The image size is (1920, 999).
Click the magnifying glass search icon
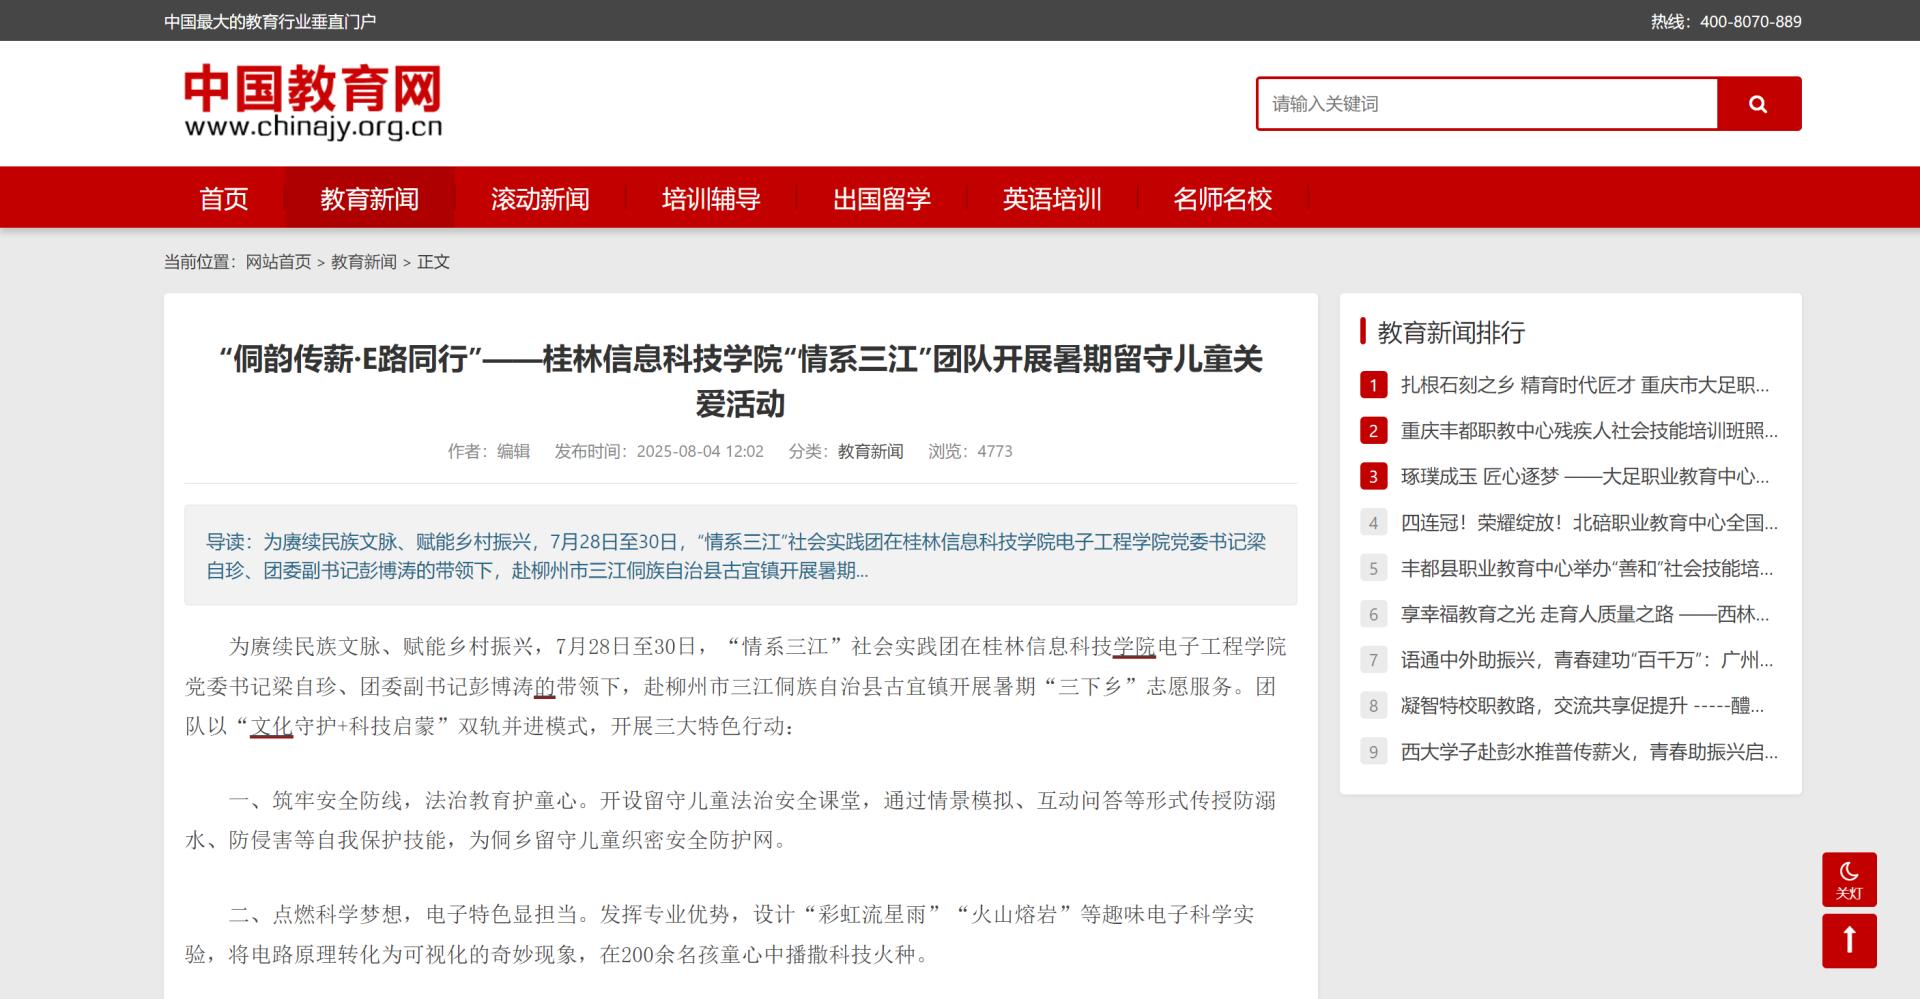click(x=1758, y=104)
